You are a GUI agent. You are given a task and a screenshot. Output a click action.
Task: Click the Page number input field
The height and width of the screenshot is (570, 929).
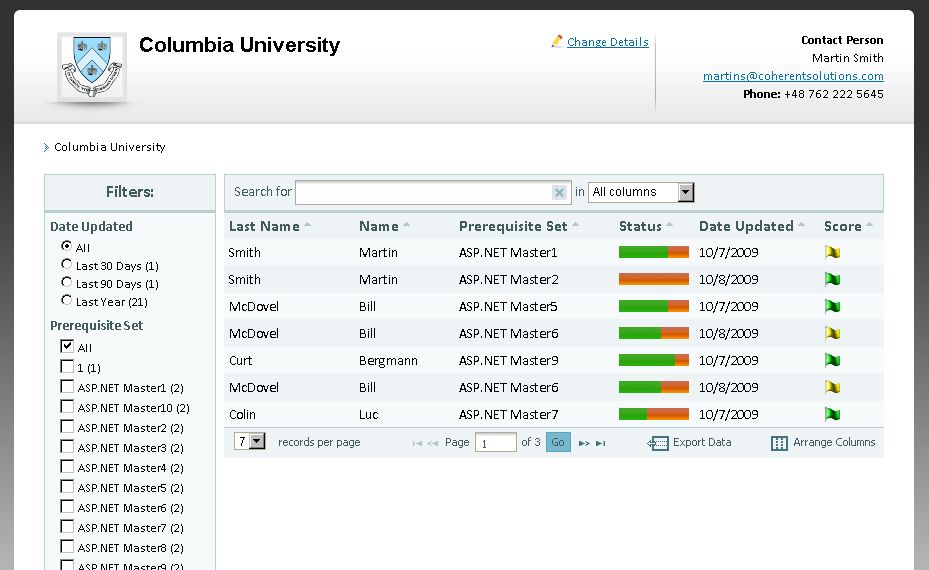495,443
